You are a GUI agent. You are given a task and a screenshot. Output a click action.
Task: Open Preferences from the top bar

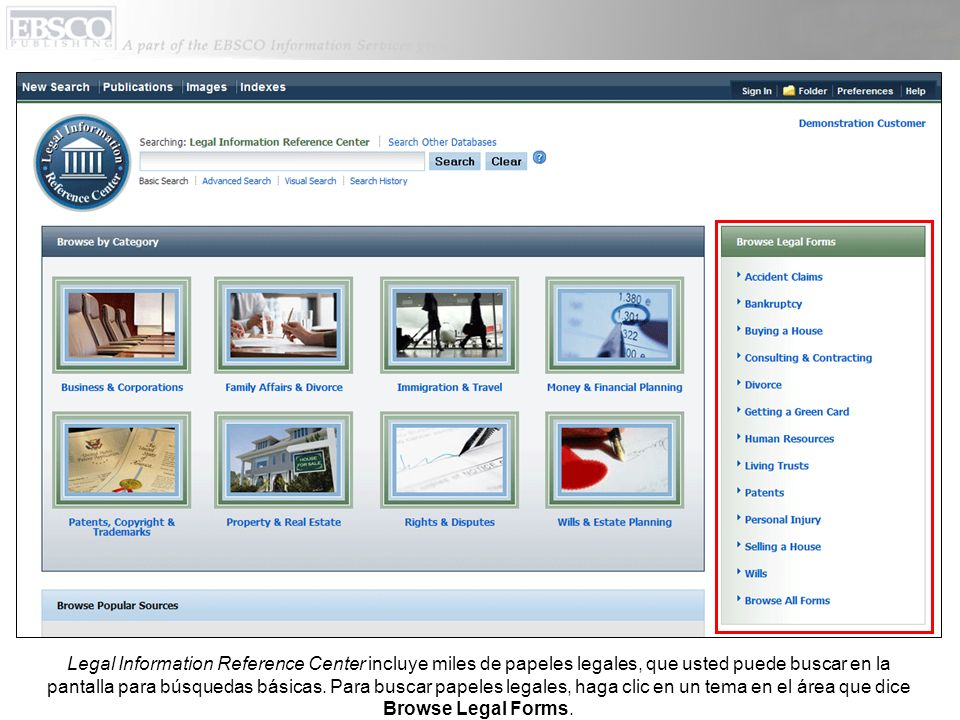(x=865, y=91)
